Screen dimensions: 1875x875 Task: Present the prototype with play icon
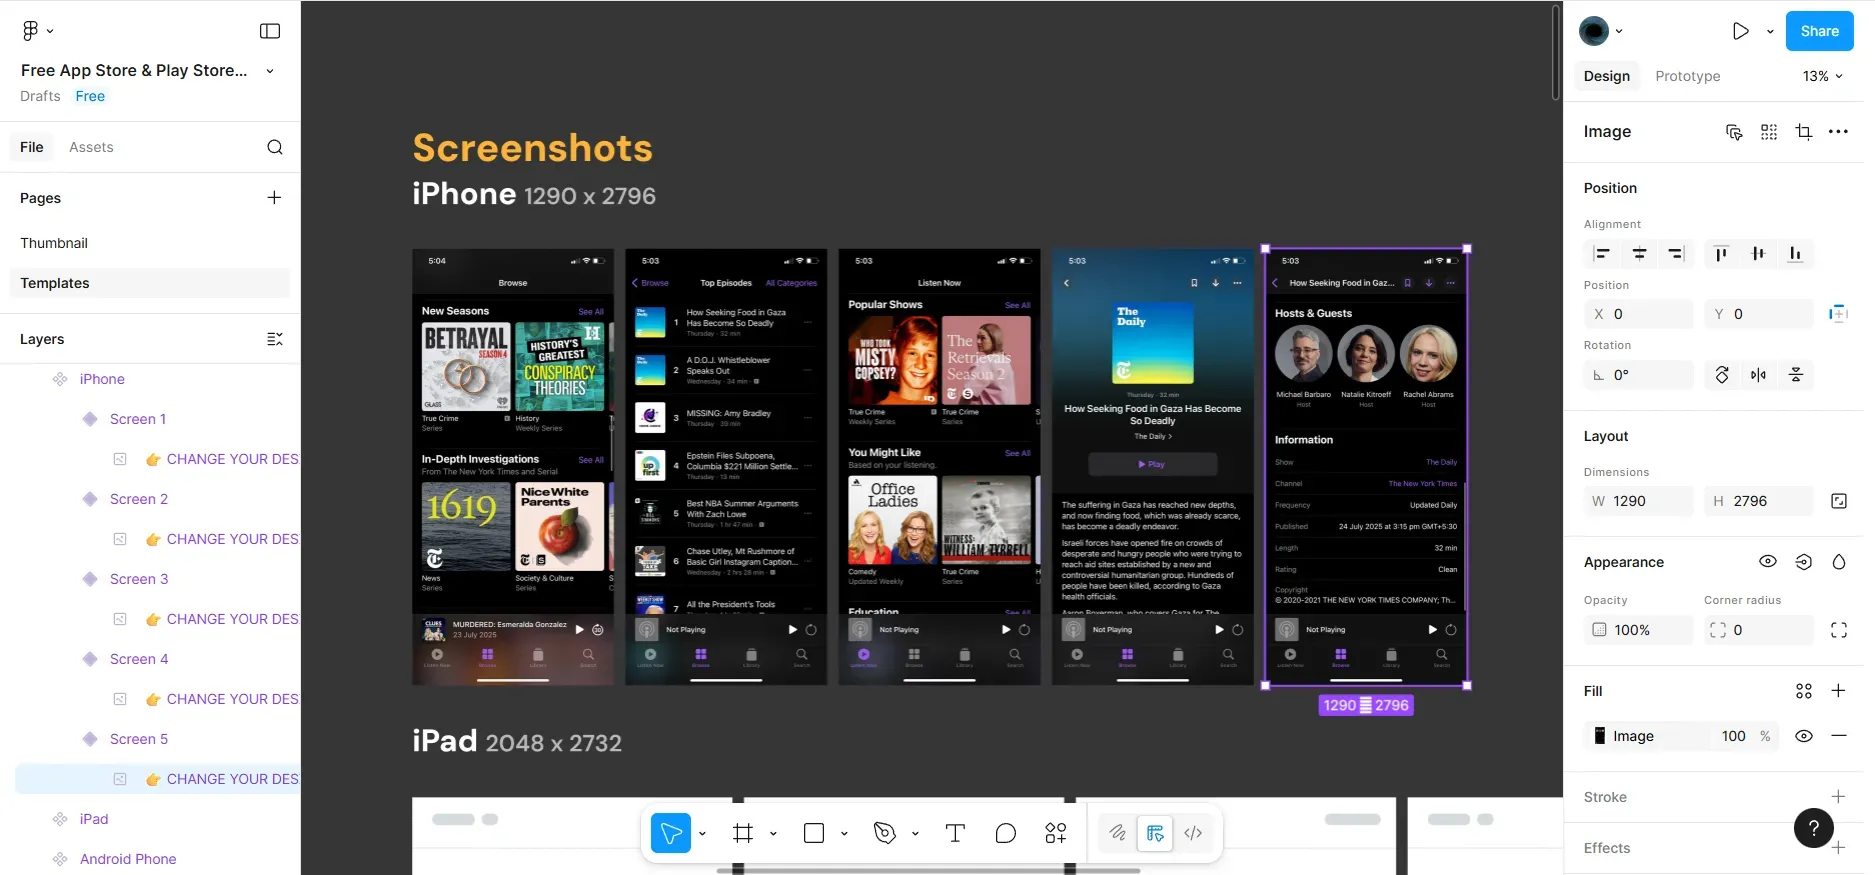(1741, 31)
